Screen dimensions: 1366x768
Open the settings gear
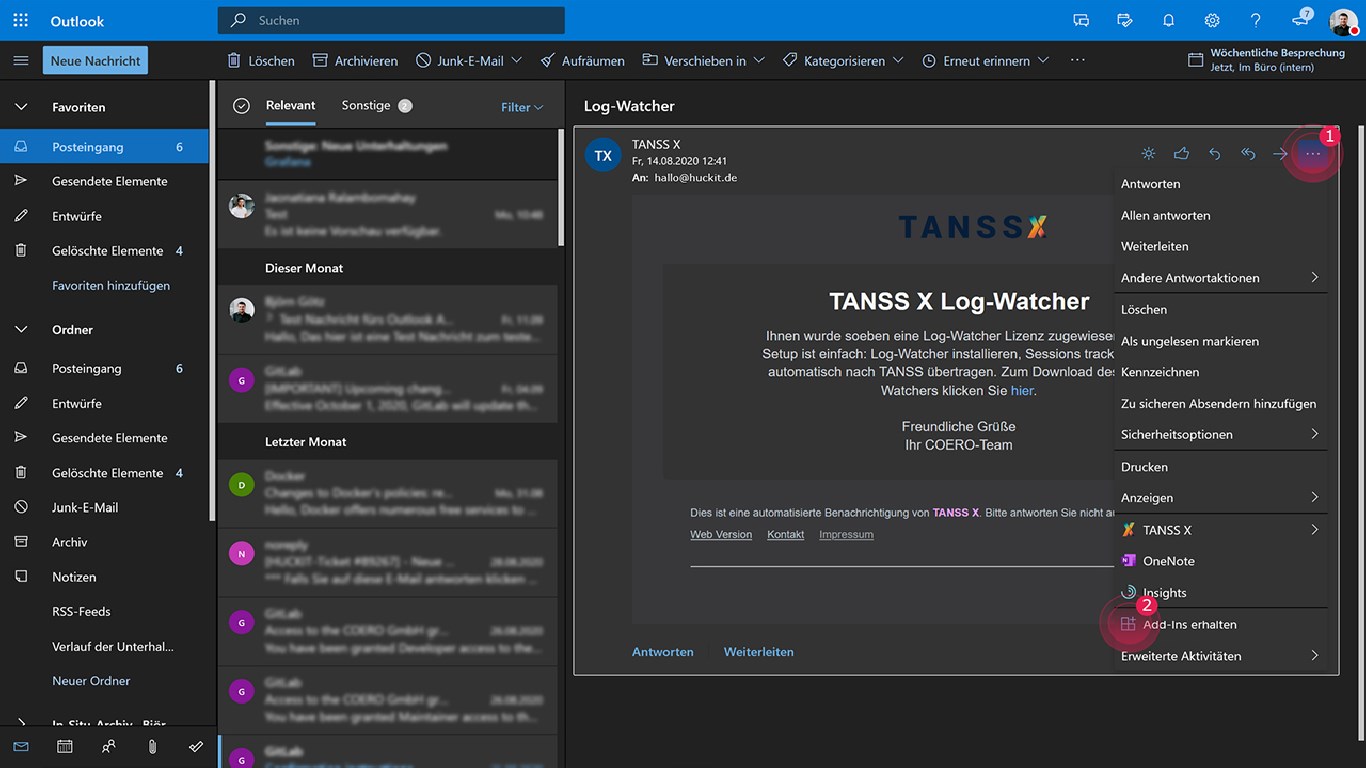[1212, 20]
